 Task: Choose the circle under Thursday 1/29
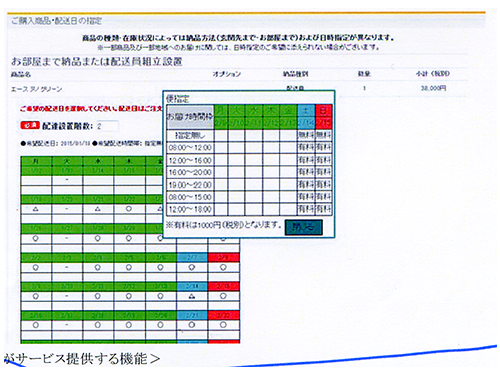(129, 239)
